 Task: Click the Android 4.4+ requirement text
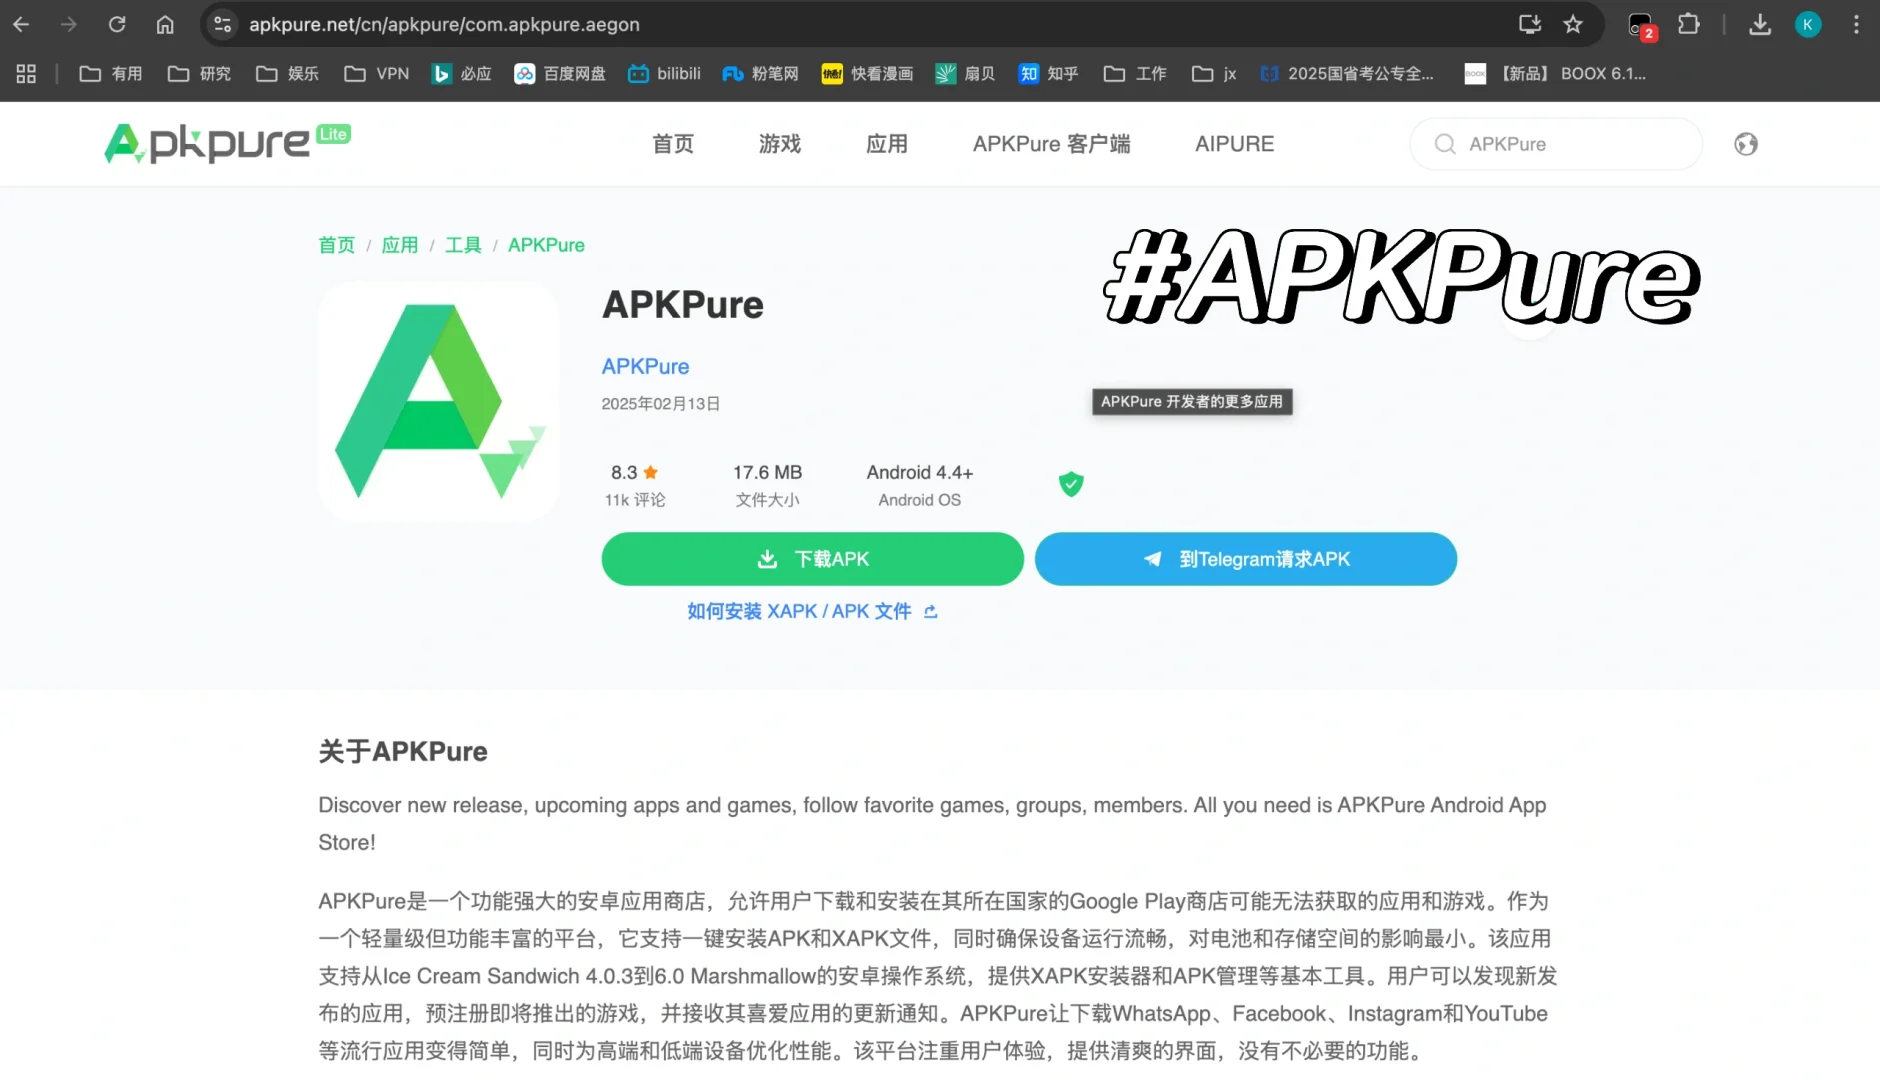(920, 472)
